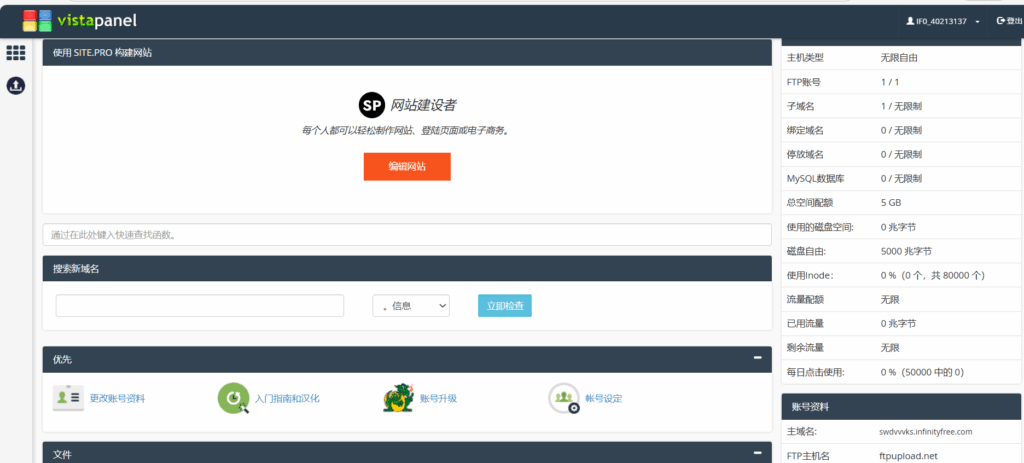Click the upload icon in sidebar
Viewport: 1024px width, 463px height.
click(x=16, y=86)
